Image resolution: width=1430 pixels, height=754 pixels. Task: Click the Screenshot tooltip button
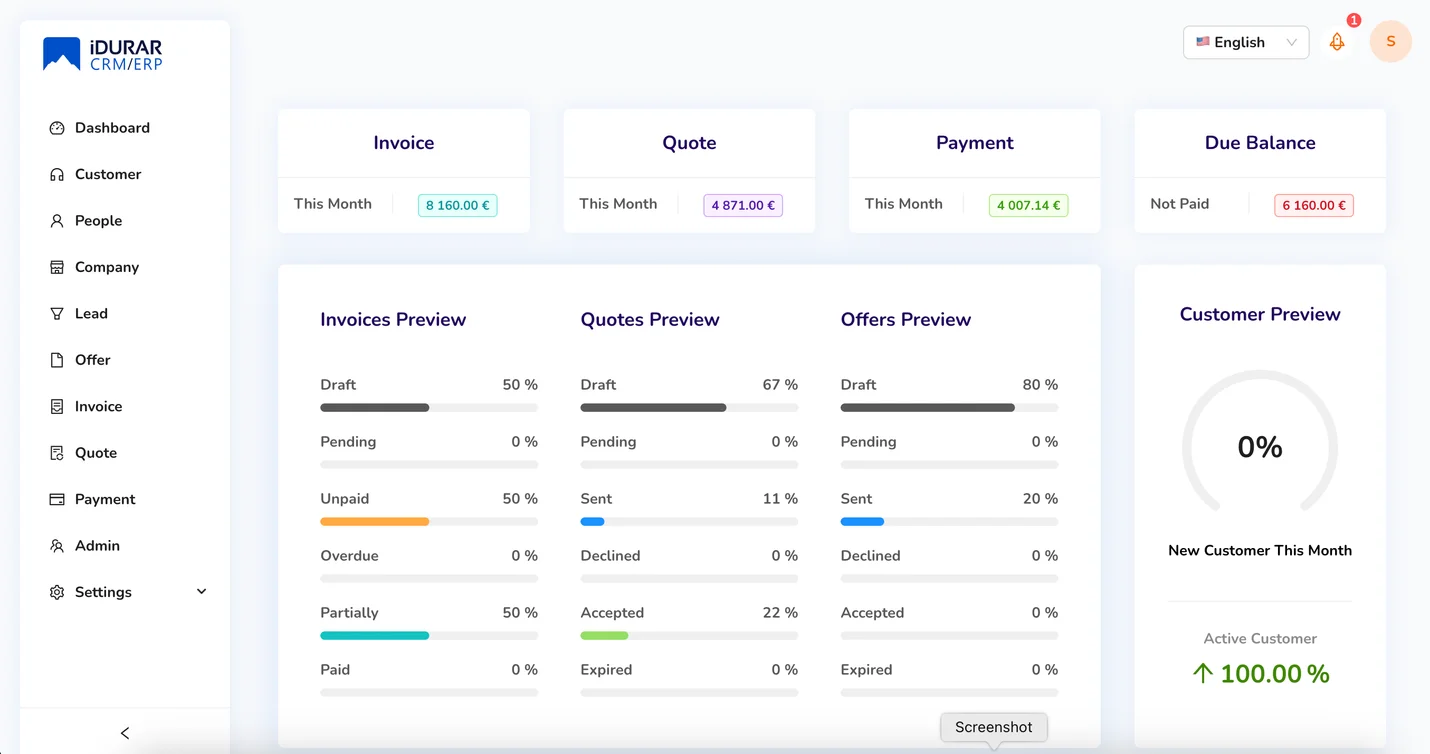(994, 727)
